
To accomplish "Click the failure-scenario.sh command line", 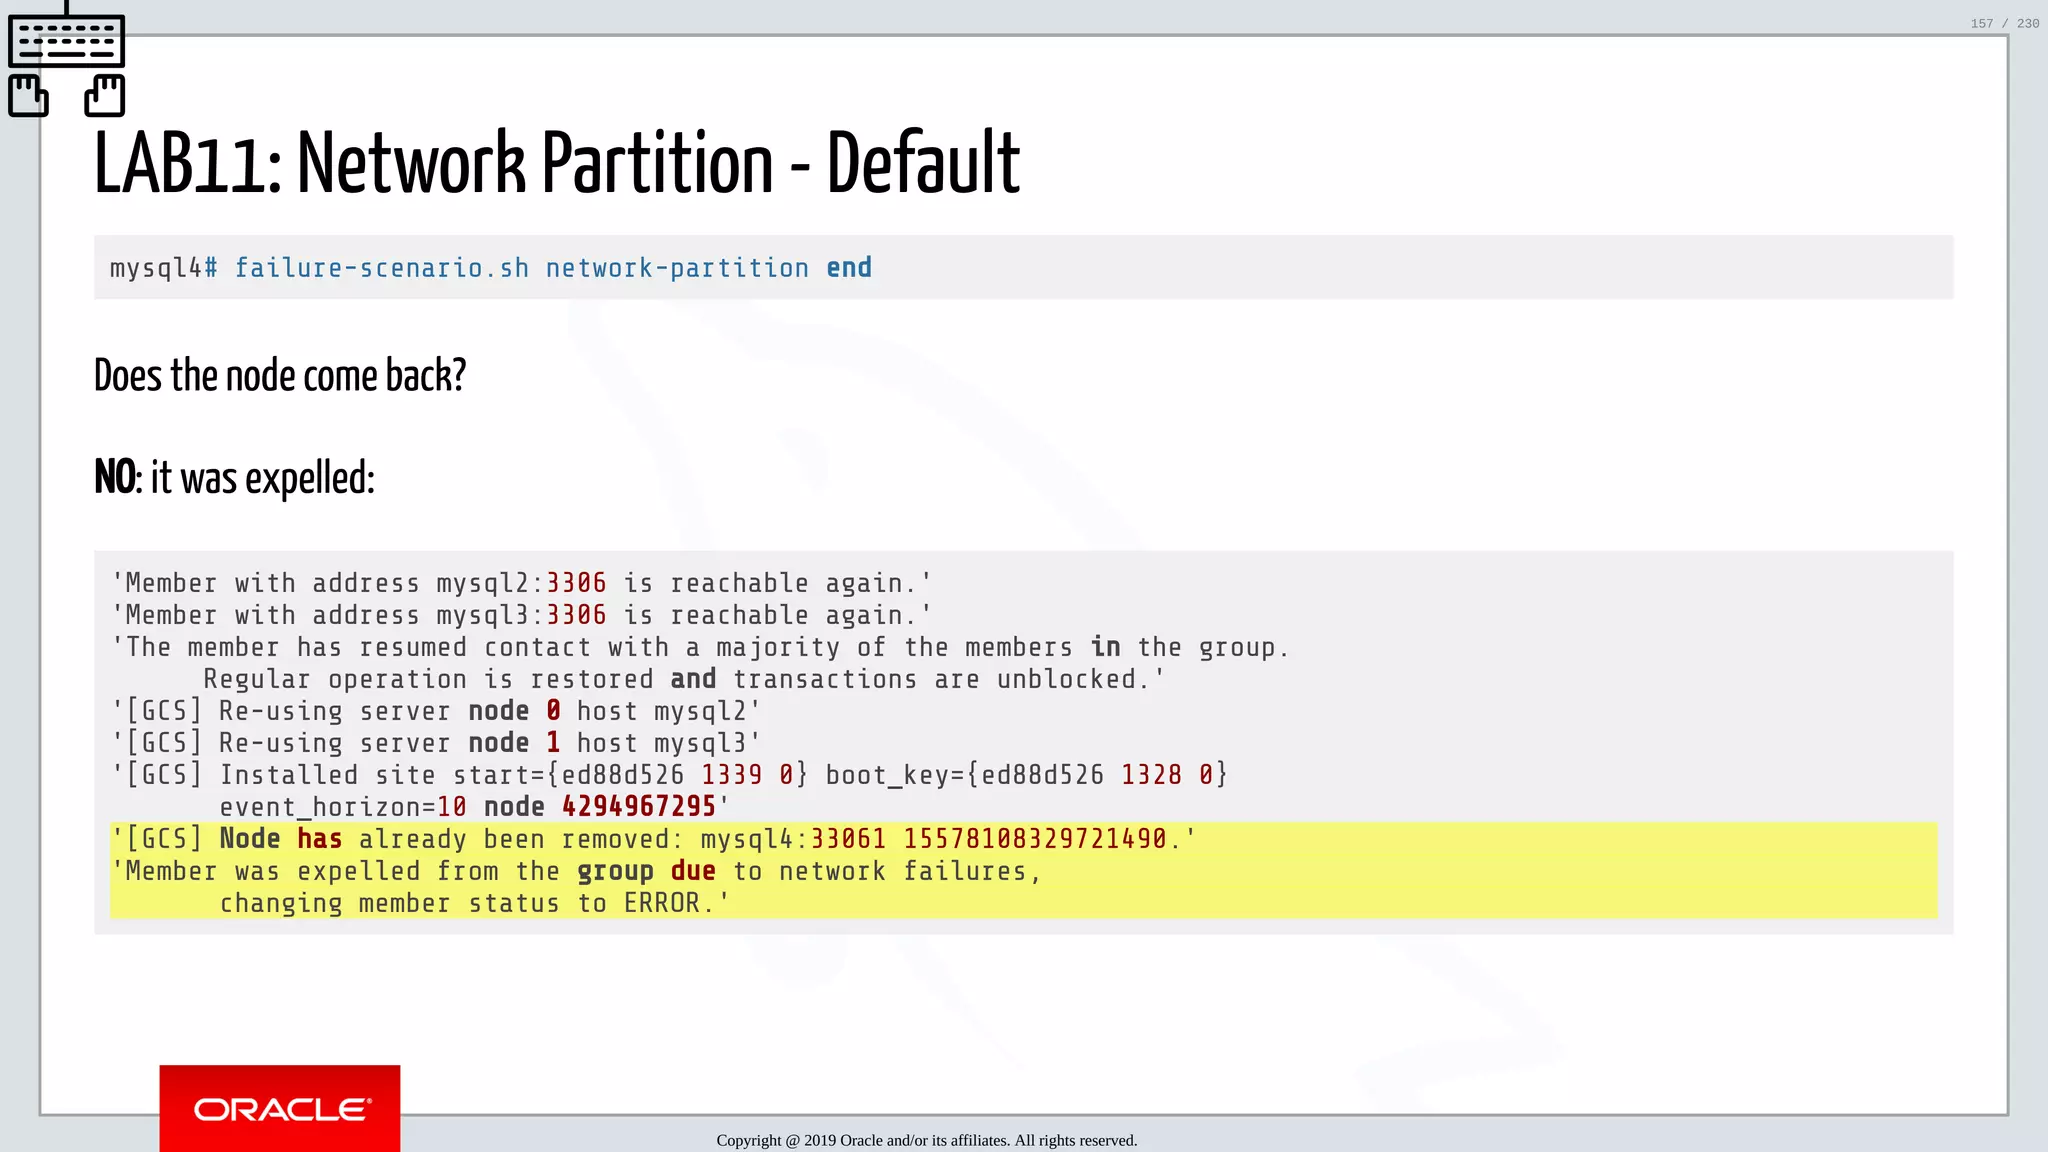I will pos(490,268).
